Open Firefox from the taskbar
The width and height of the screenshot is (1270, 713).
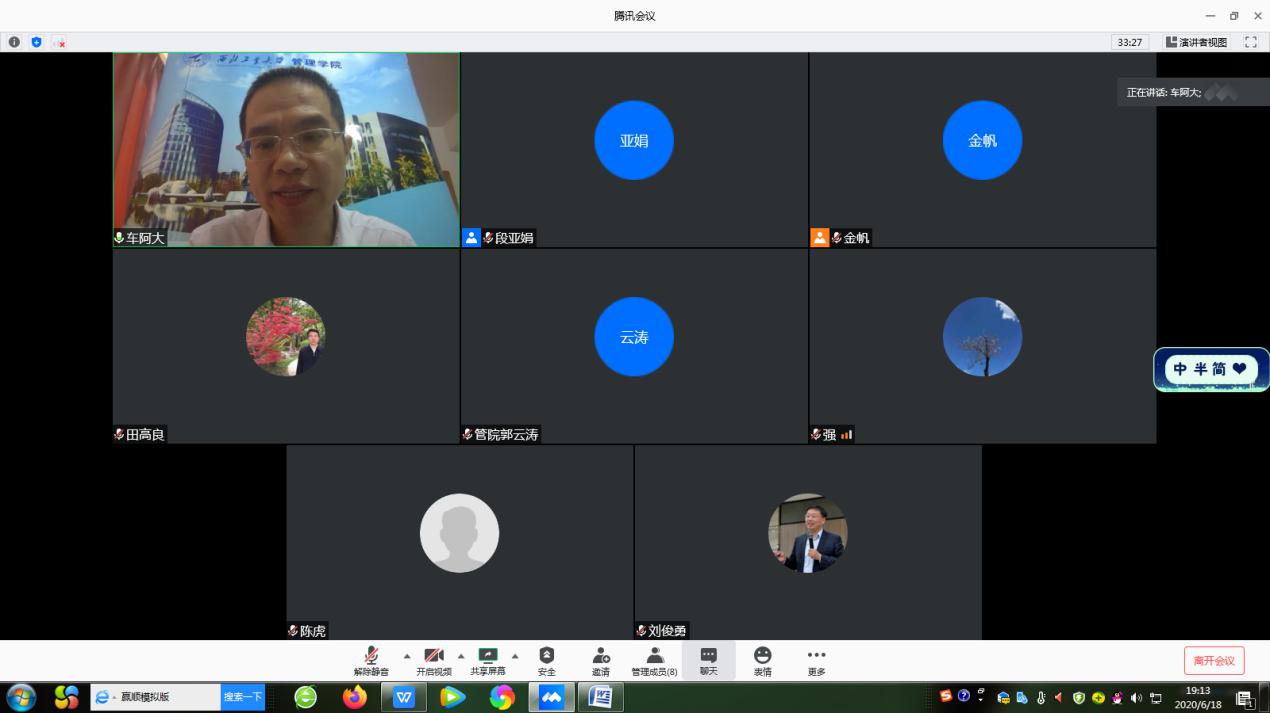tap(355, 697)
